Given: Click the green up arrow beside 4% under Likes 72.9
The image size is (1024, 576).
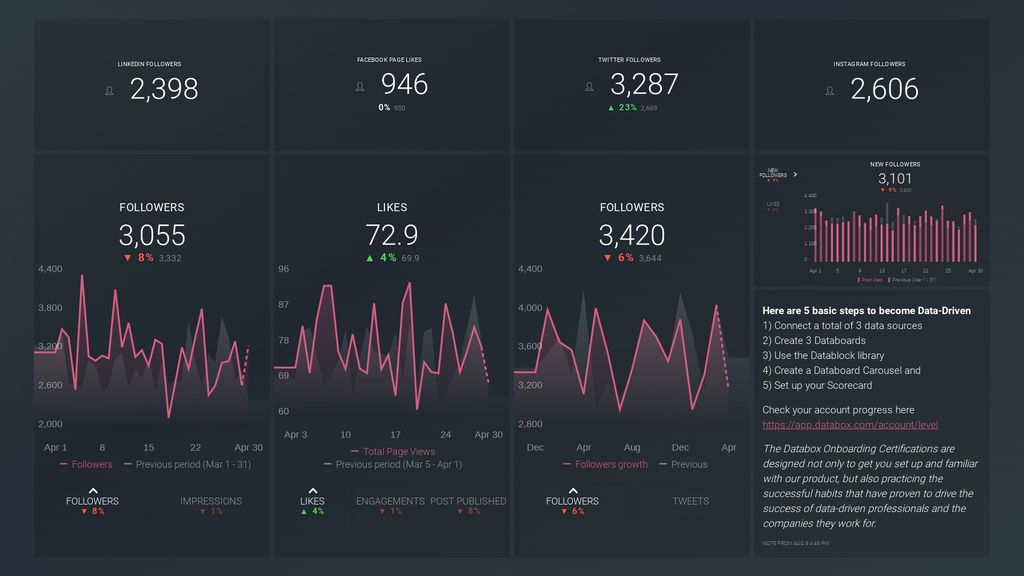Looking at the screenshot, I should tap(370, 258).
